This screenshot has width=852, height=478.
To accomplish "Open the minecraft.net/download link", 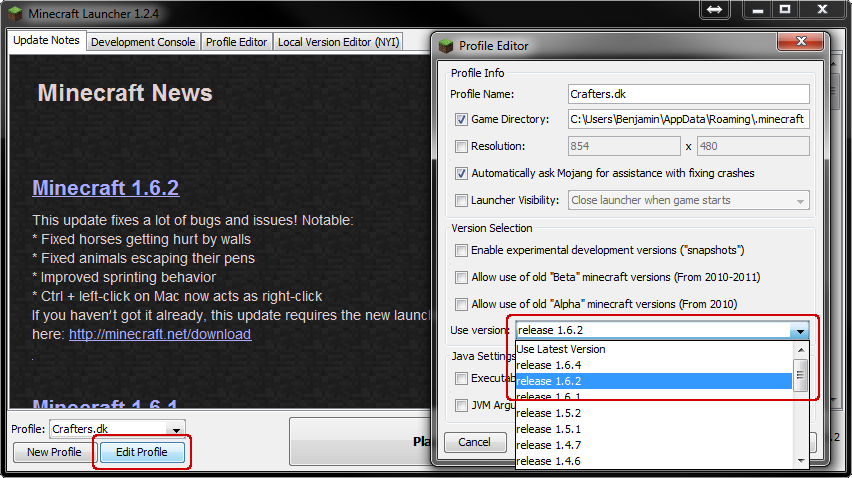I will [160, 334].
